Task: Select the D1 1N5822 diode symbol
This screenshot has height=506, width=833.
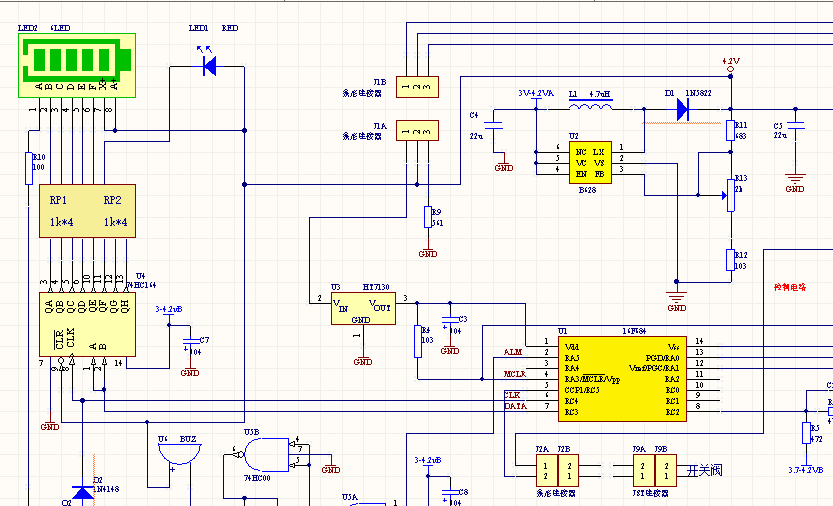Action: pyautogui.click(x=686, y=108)
